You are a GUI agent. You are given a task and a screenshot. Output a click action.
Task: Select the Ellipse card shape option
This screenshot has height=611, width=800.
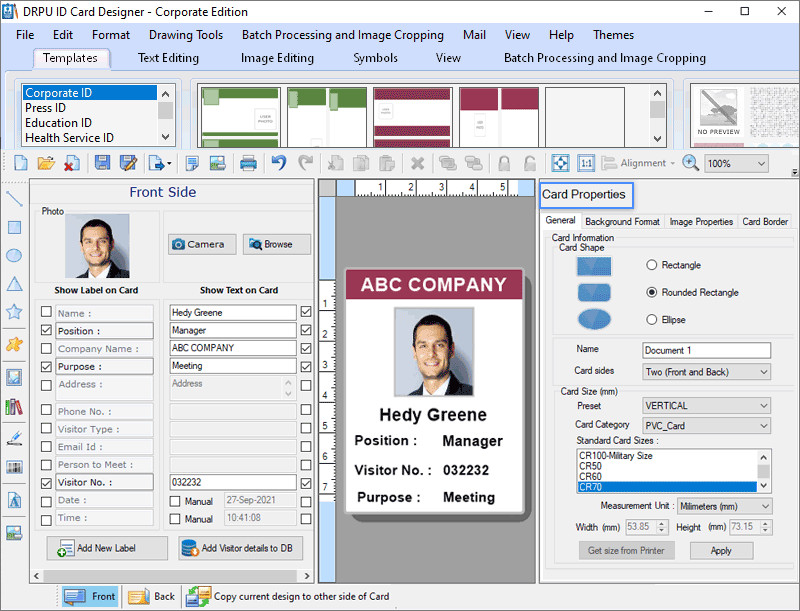tap(652, 320)
